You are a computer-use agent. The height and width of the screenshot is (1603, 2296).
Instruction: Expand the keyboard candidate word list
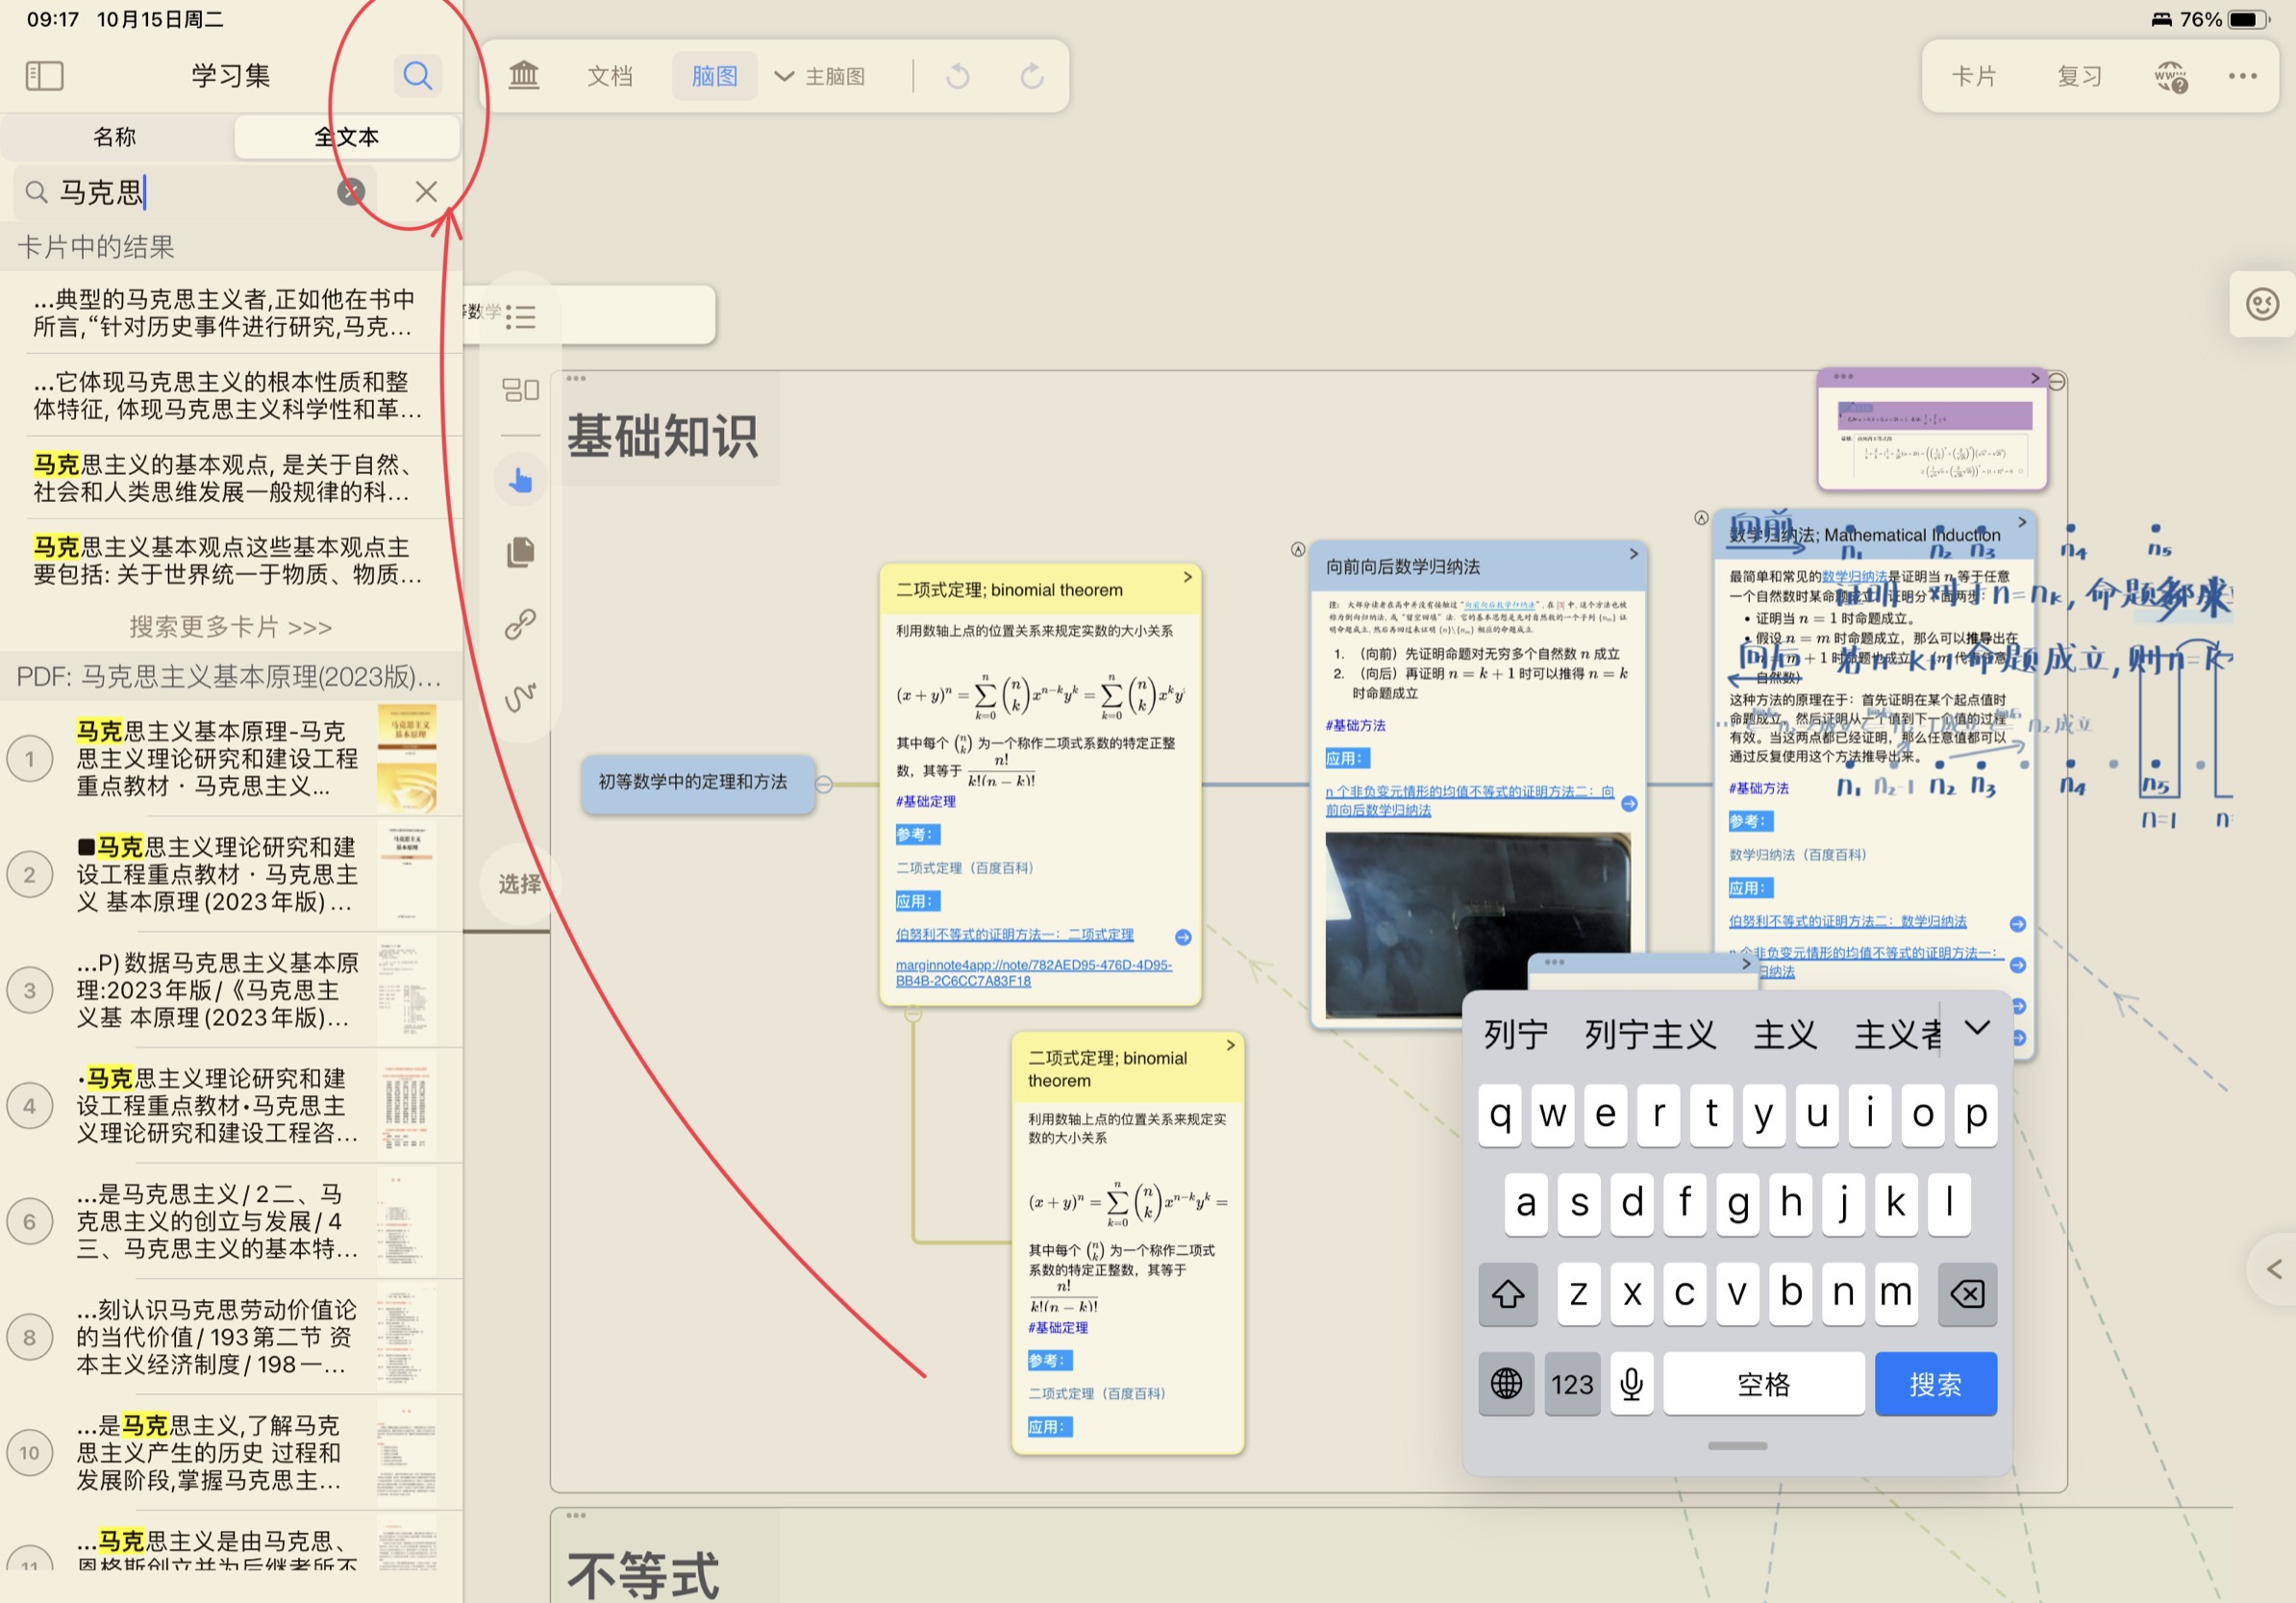click(1977, 1029)
